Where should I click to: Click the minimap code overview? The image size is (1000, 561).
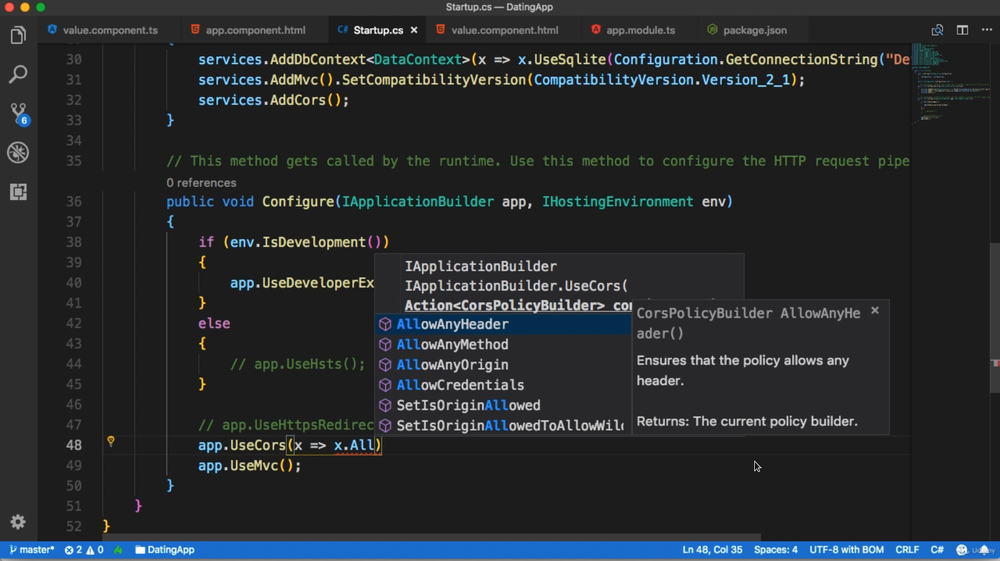coord(934,80)
